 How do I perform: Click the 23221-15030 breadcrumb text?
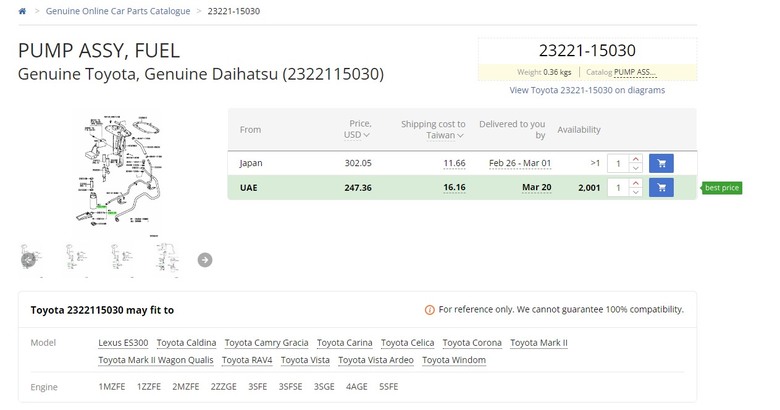(234, 11)
